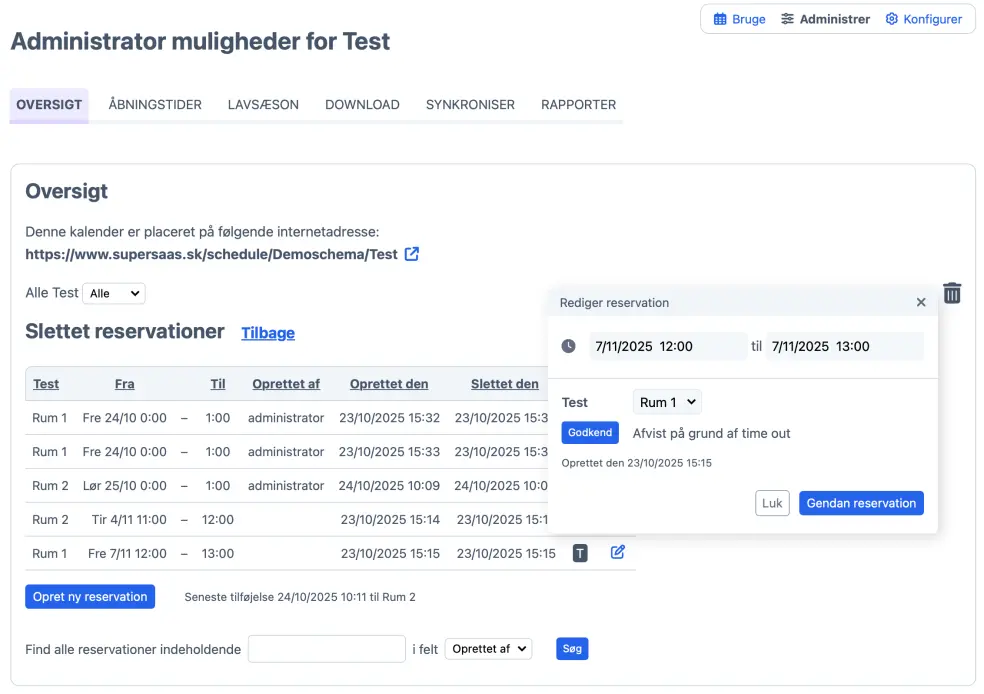Expand the Alle Test dropdown
Screen dimensions: 984x694
pyautogui.click(x=114, y=294)
